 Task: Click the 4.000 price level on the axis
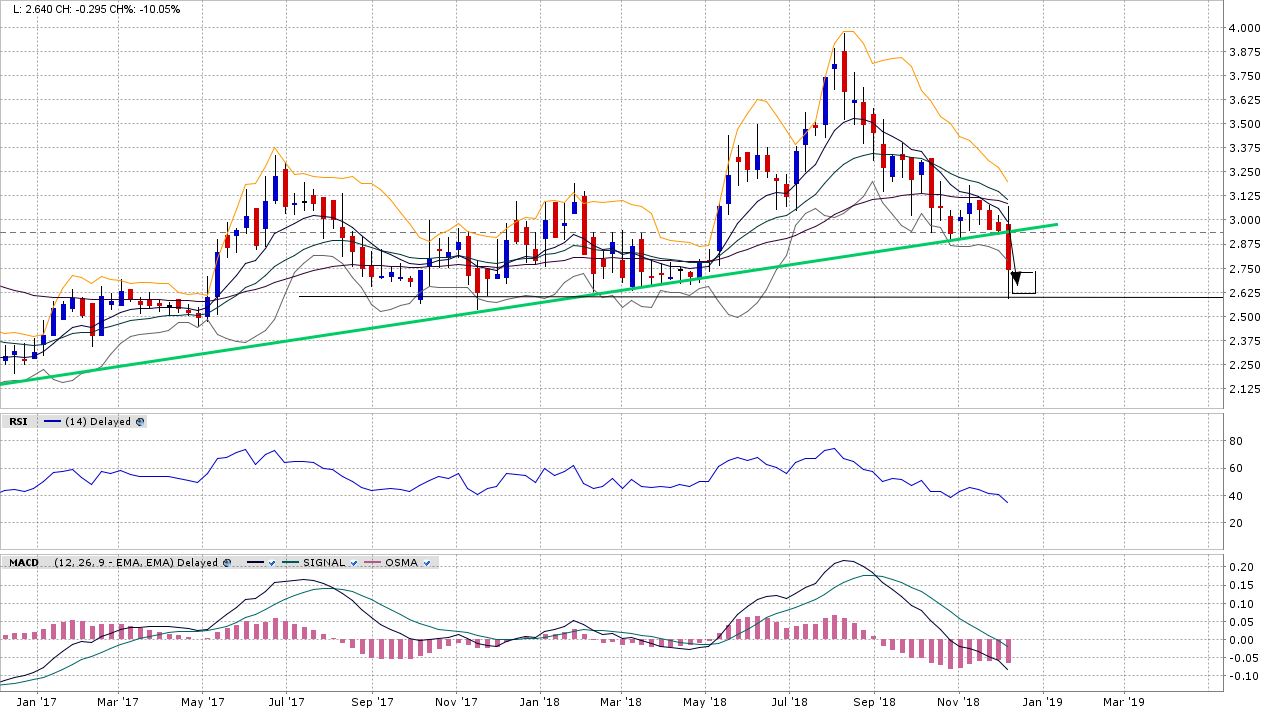tap(1246, 28)
